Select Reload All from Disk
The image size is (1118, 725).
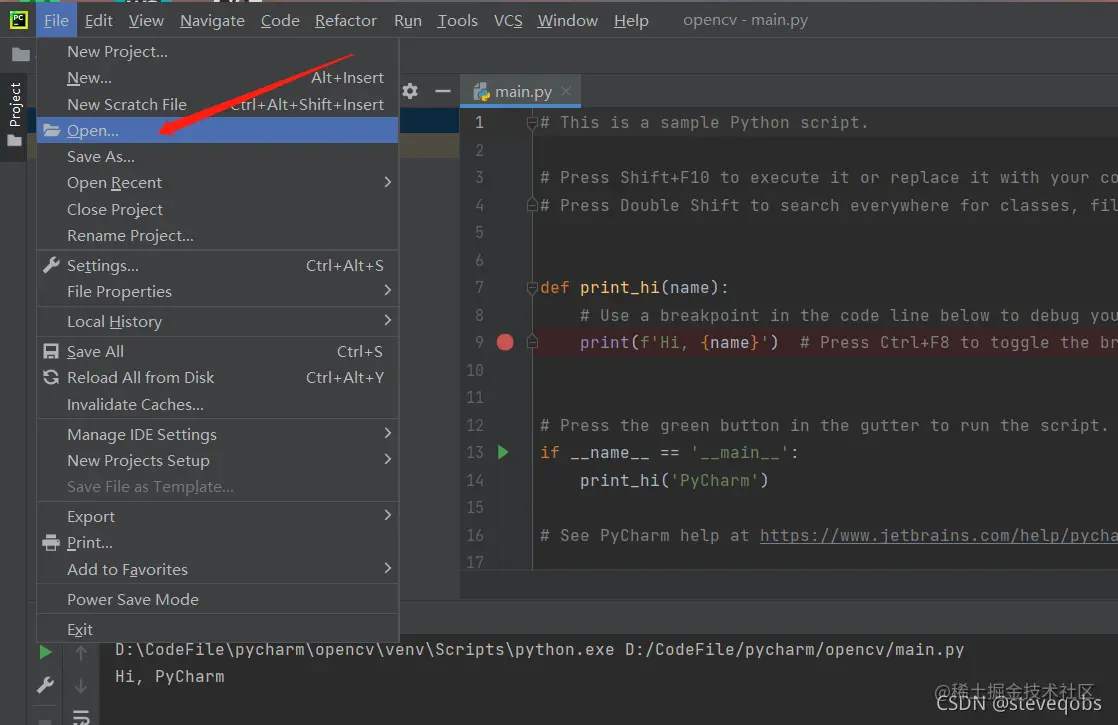pyautogui.click(x=217, y=377)
